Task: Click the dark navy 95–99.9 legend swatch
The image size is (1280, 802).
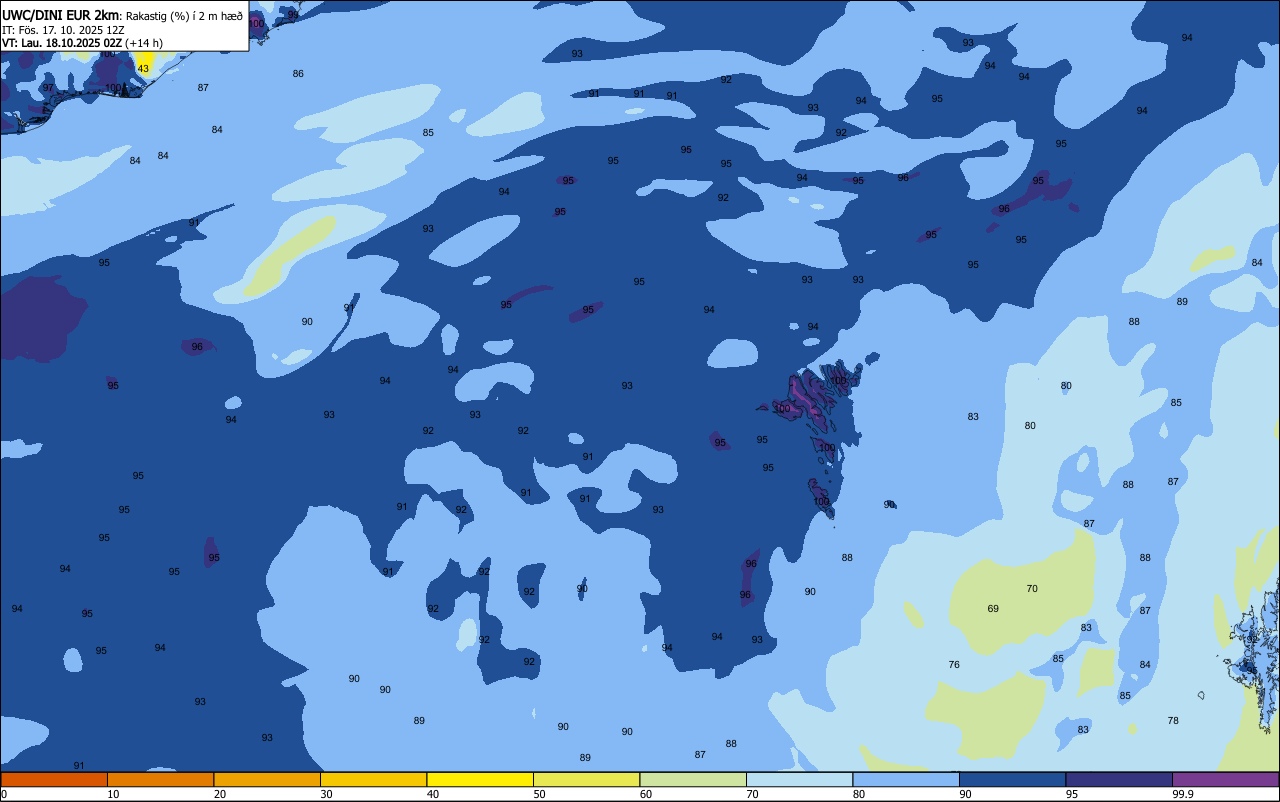Action: 1119,779
